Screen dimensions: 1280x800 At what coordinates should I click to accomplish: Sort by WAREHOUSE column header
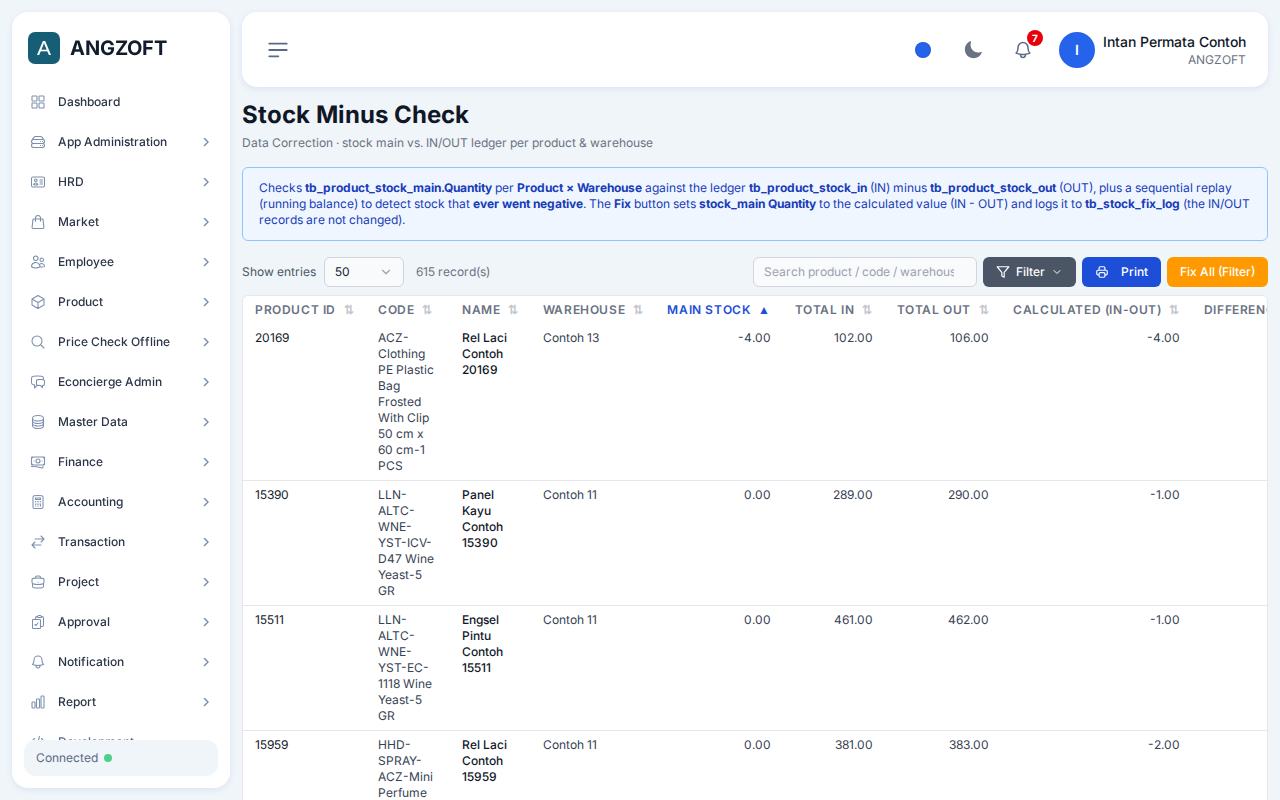click(593, 310)
